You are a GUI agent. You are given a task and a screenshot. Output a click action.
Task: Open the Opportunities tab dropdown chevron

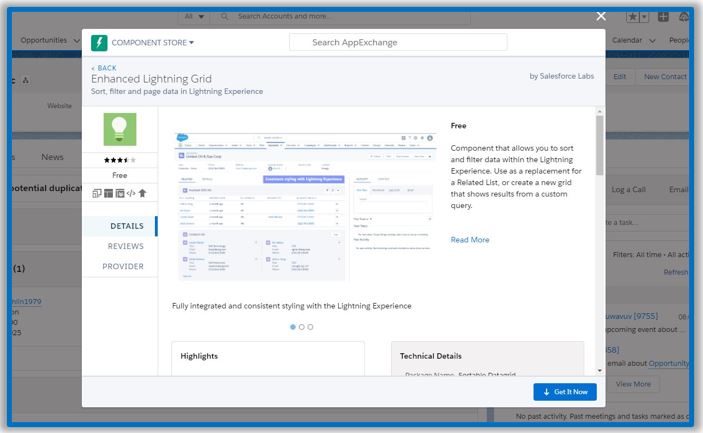(x=76, y=40)
